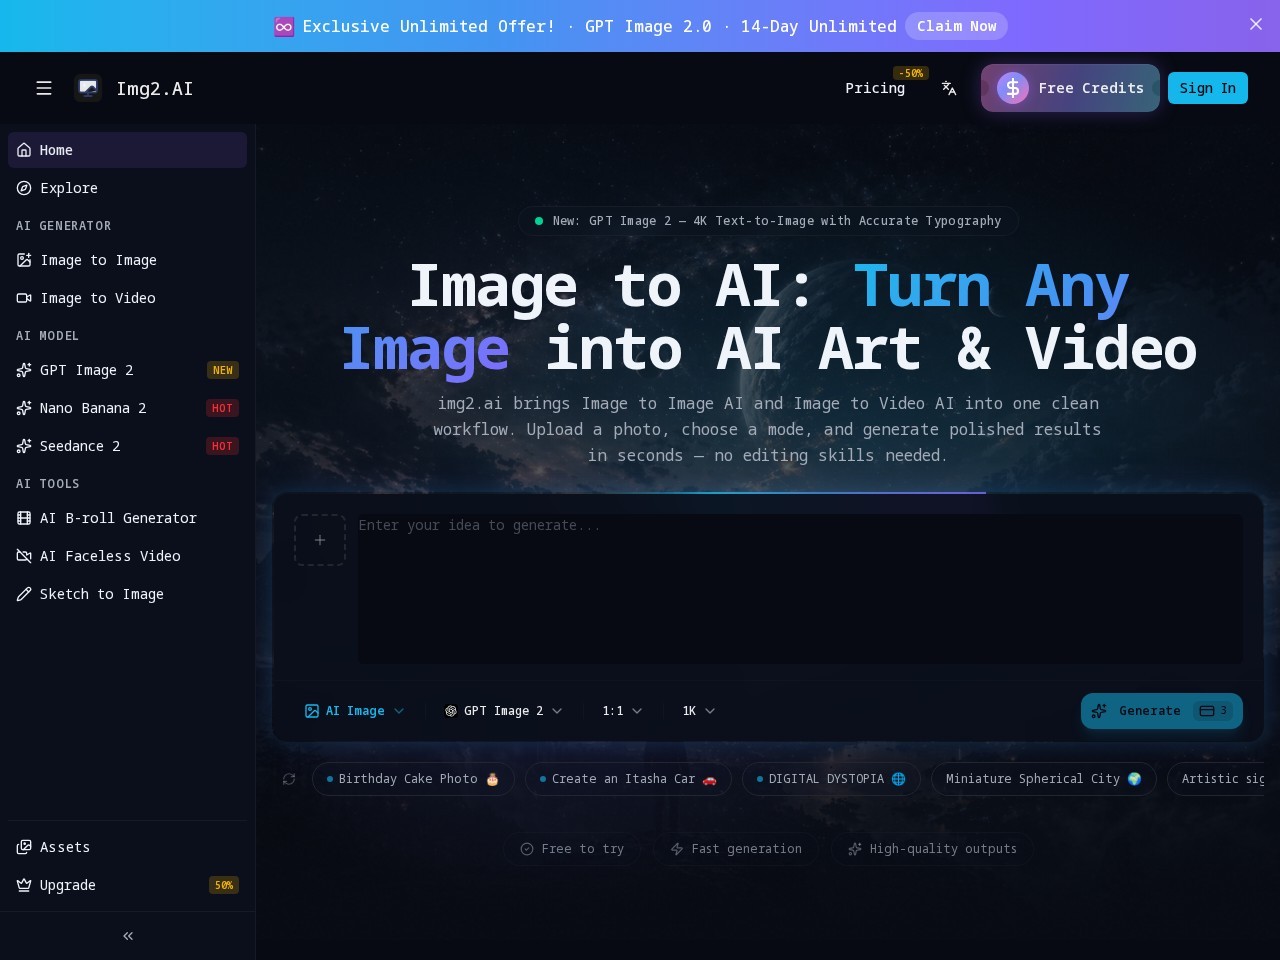Close the promotional offer banner
The width and height of the screenshot is (1280, 960).
coord(1256,24)
